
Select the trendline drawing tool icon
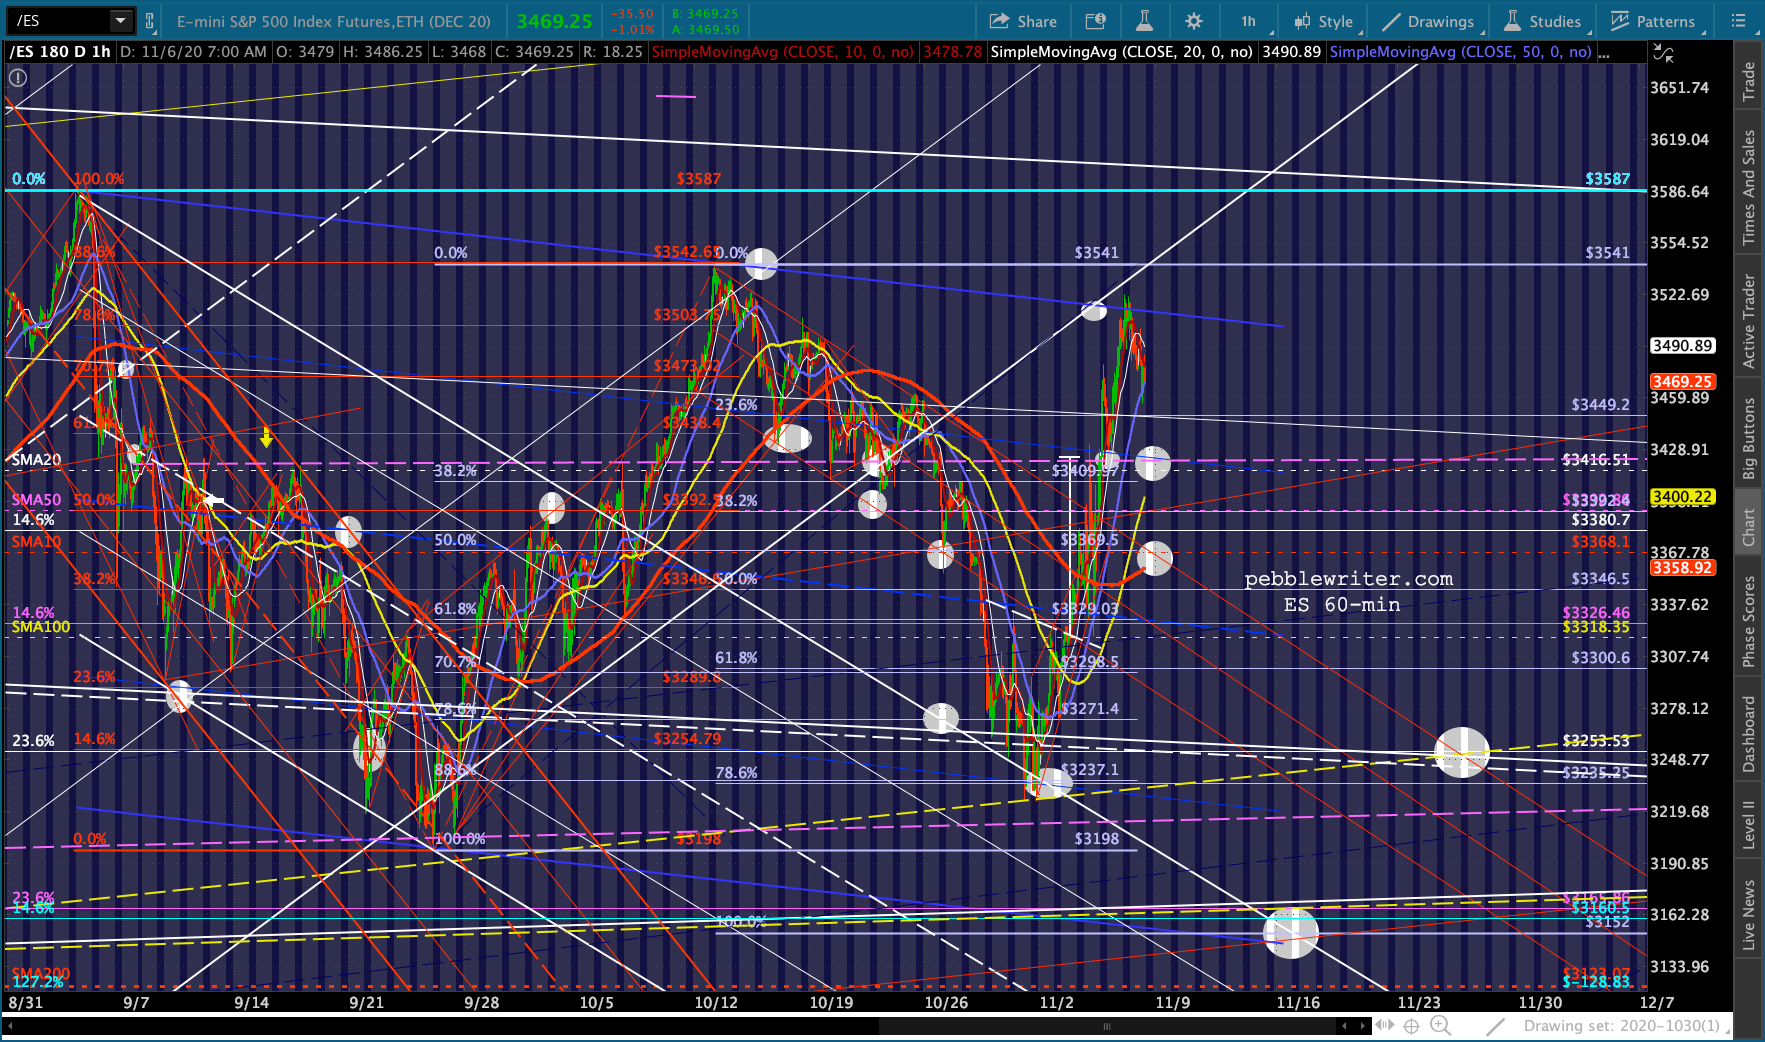coord(1495,1026)
